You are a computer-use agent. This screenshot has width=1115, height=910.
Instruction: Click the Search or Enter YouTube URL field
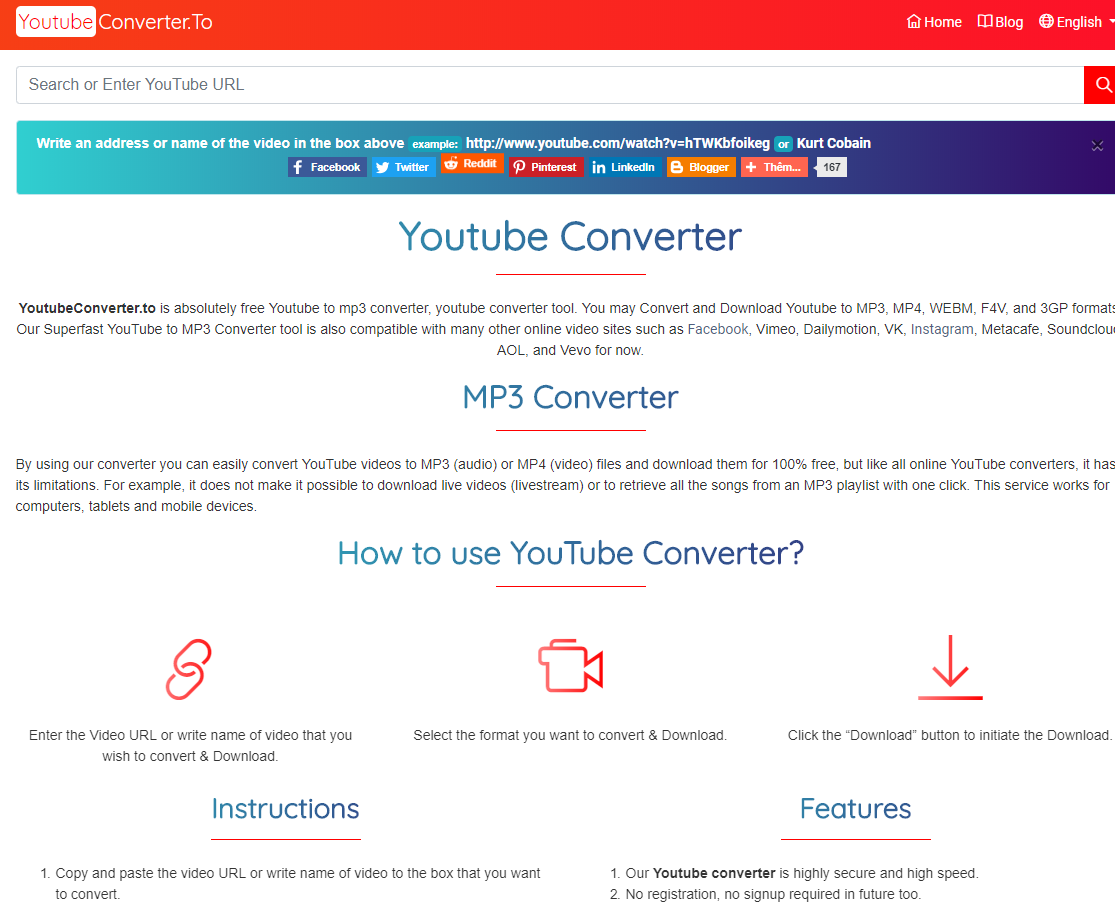(550, 85)
